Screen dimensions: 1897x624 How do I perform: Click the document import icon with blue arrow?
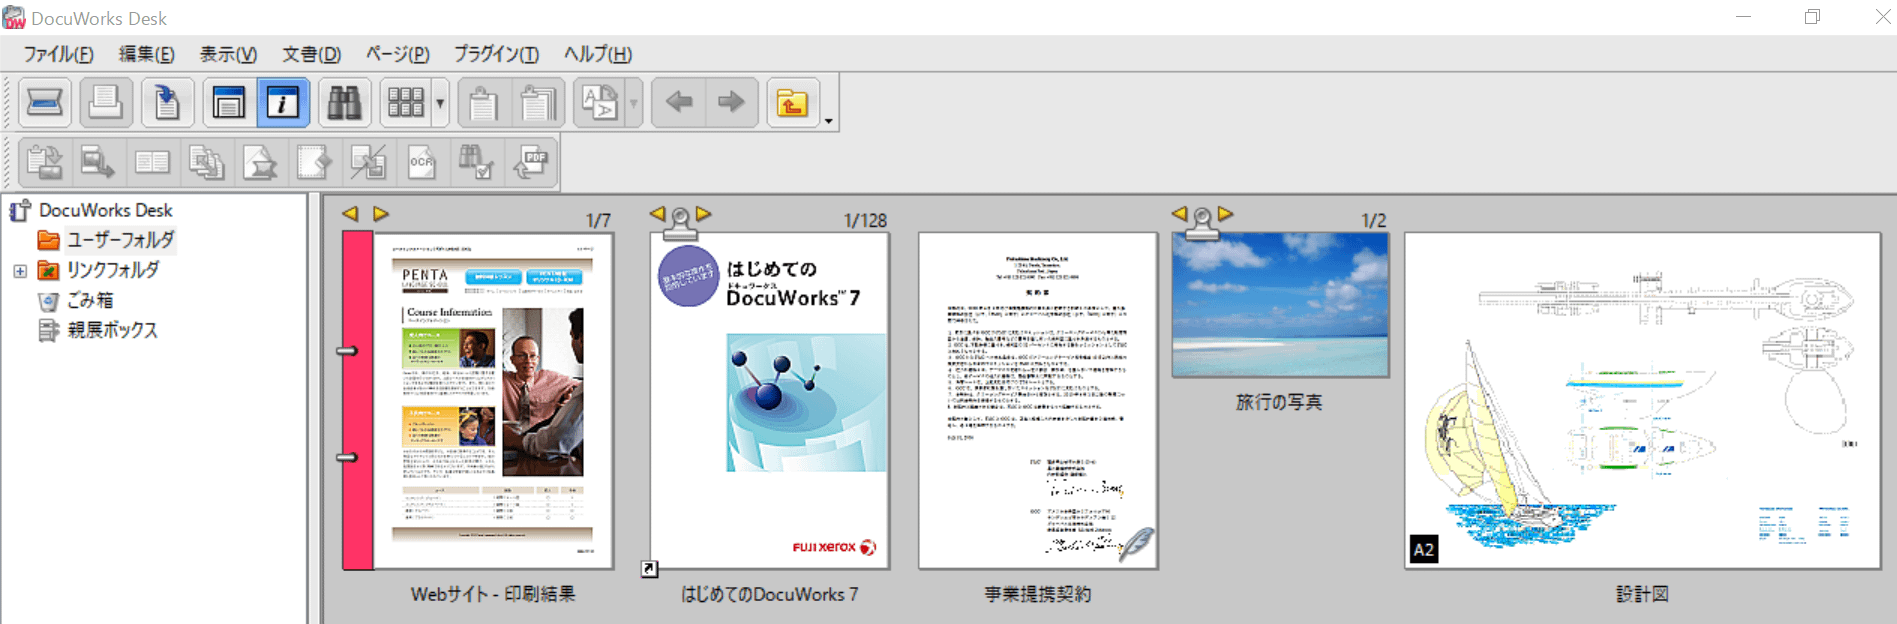click(x=167, y=102)
